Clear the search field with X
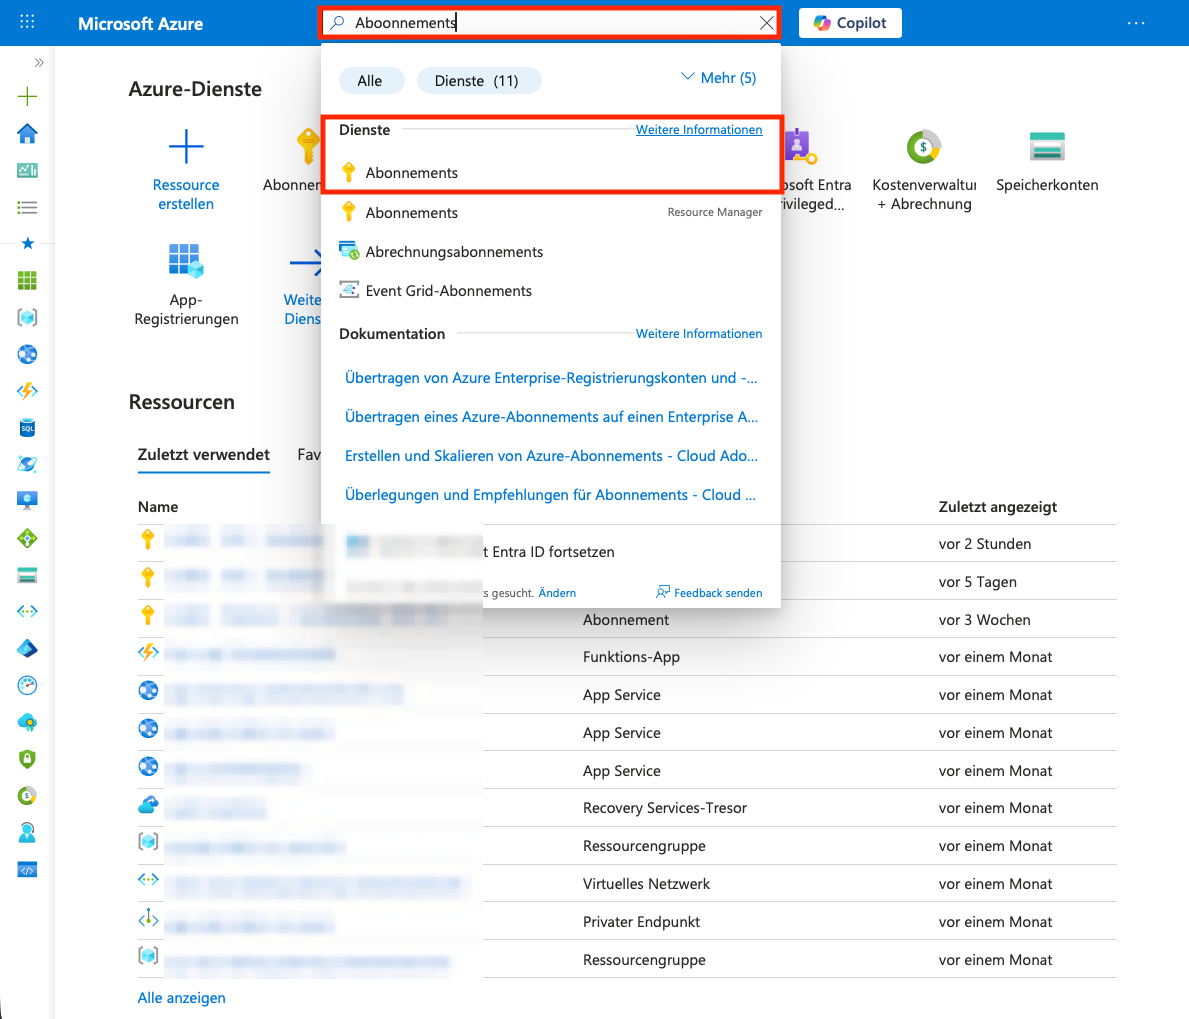This screenshot has width=1189, height=1019. point(766,23)
